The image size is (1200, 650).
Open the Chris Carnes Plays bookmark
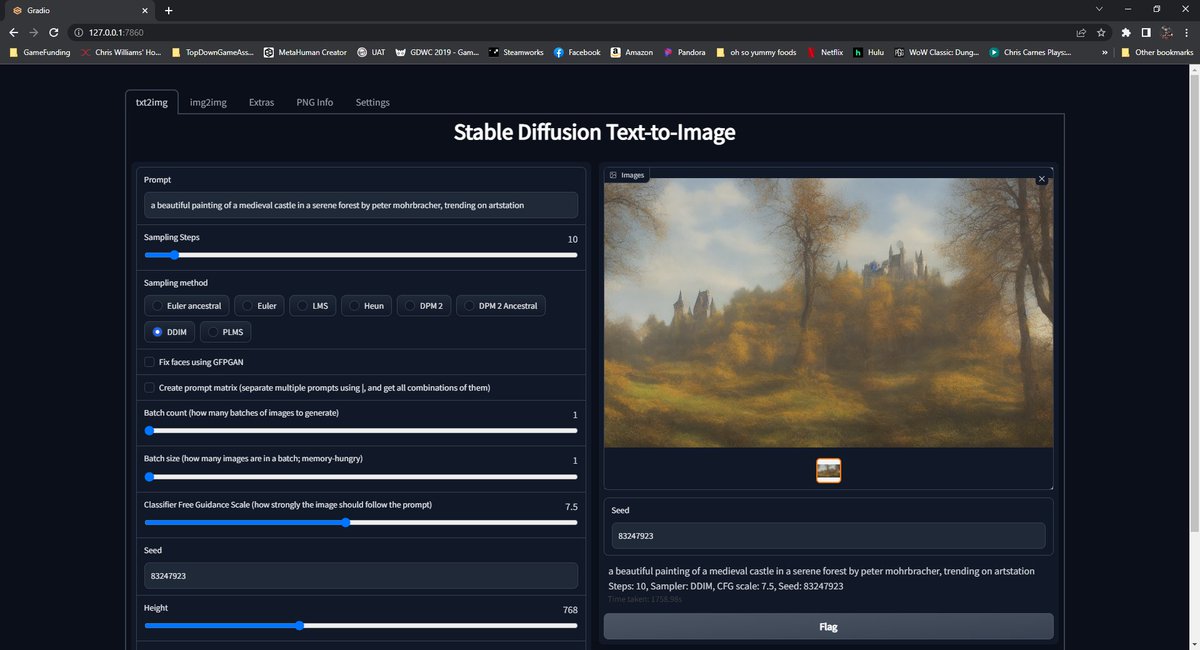pyautogui.click(x=1030, y=52)
